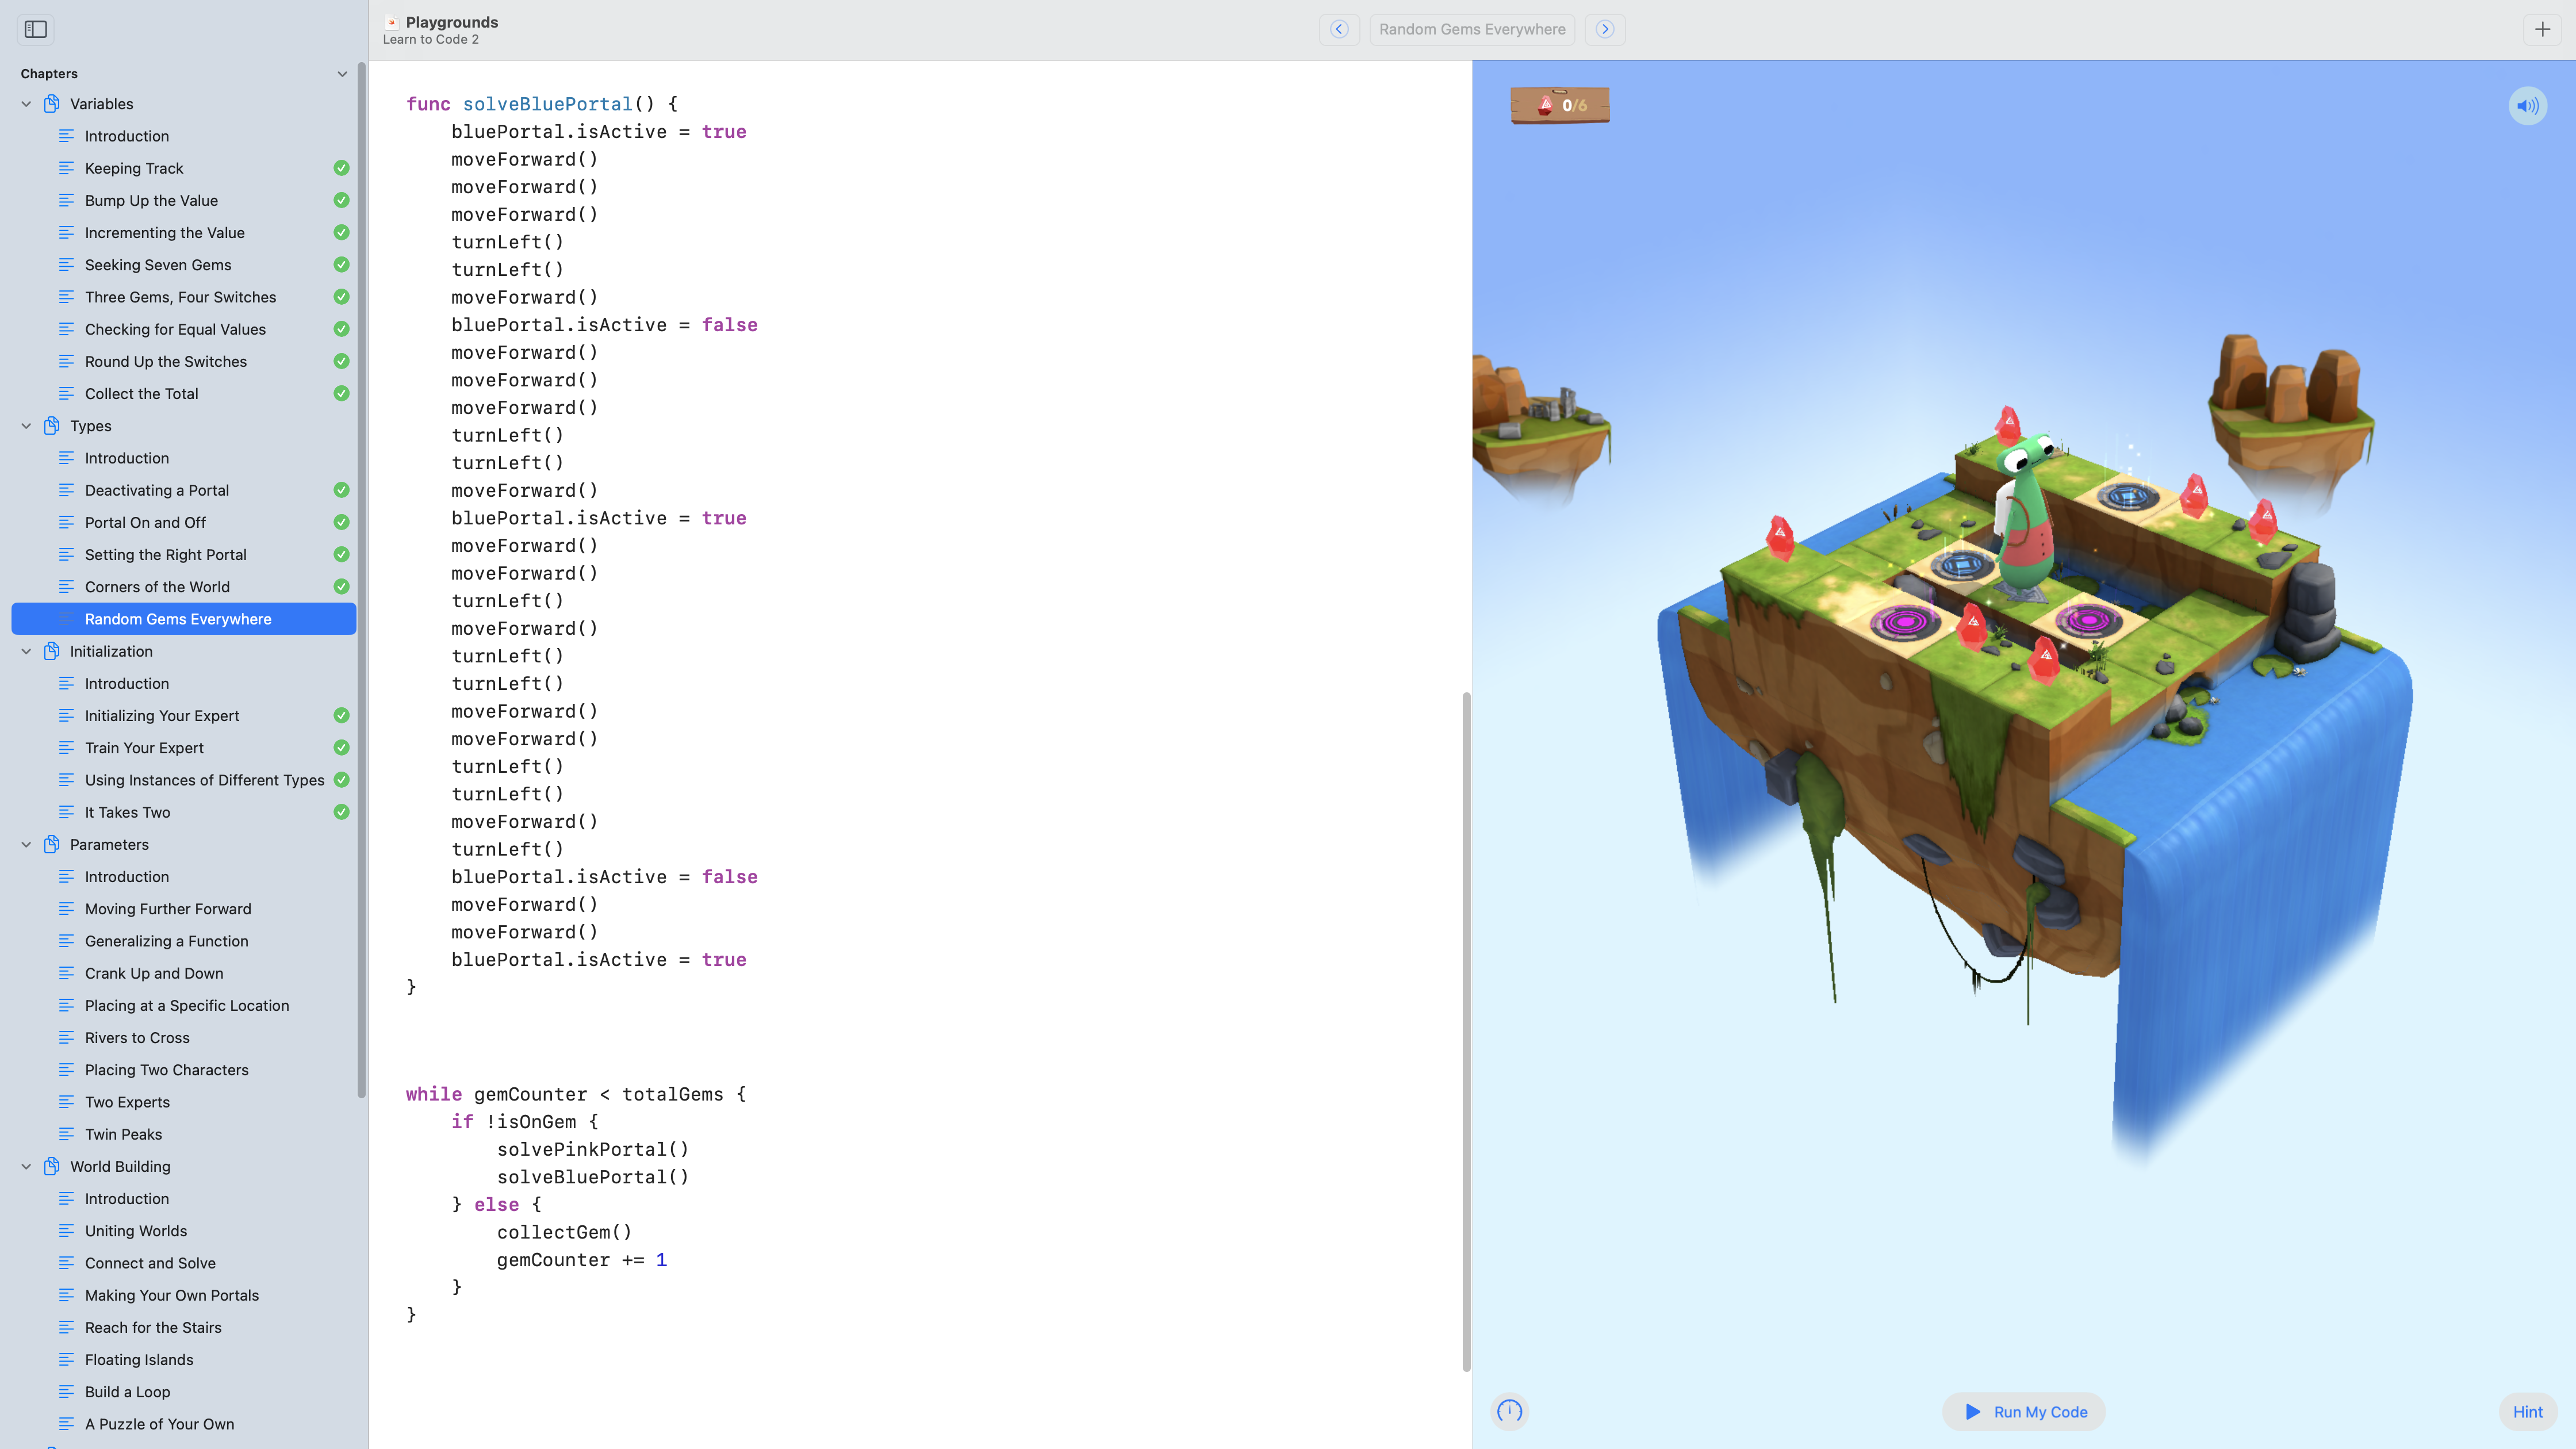Screen dimensions: 2576x1449
Task: Collapse the Initialization chapter
Action: pyautogui.click(x=26, y=651)
